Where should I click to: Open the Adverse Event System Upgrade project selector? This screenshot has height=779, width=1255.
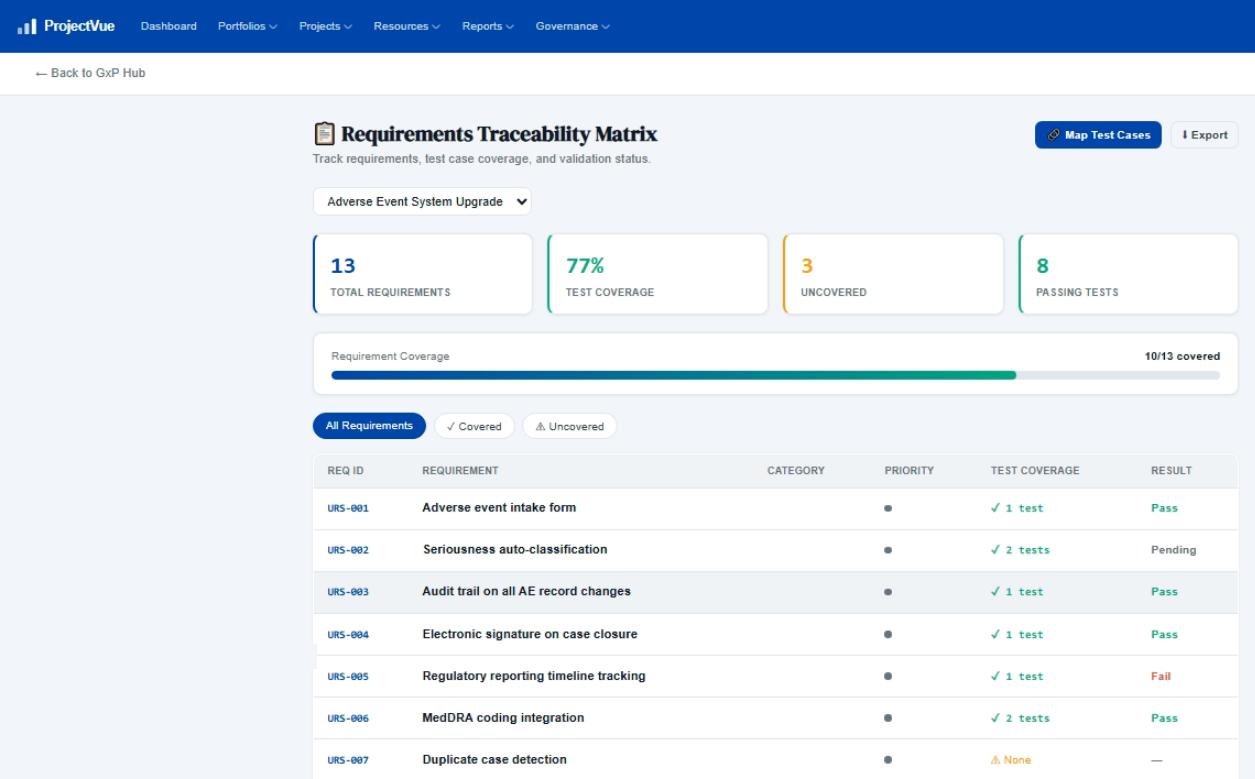[422, 201]
